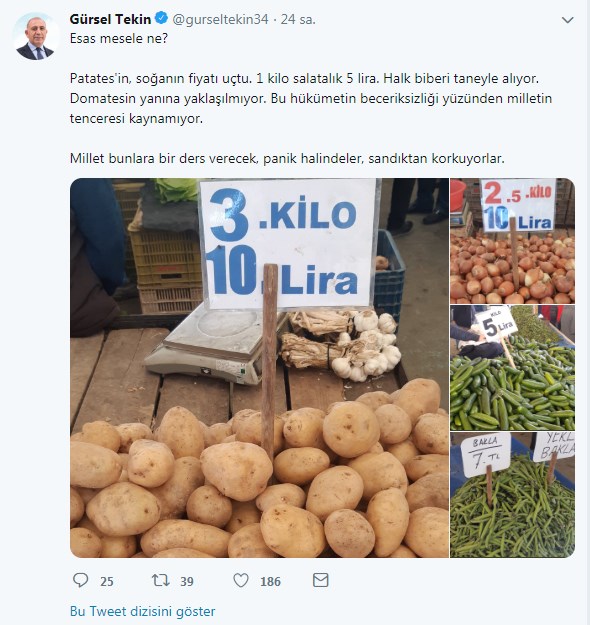Click the blue verified badge
The width and height of the screenshot is (590, 625).
point(161,18)
